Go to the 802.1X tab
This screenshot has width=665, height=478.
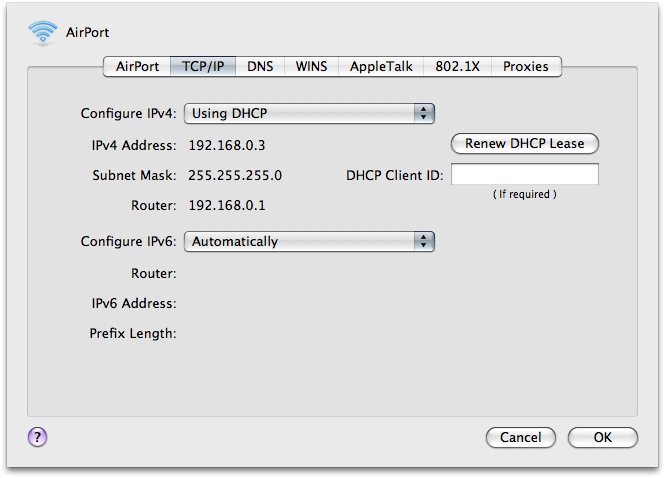pos(457,67)
